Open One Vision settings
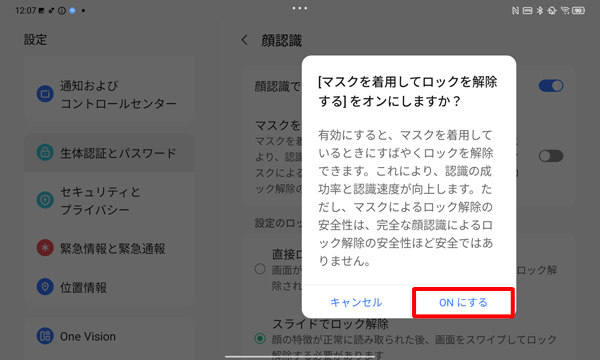This screenshot has width=600, height=360. coord(109,336)
